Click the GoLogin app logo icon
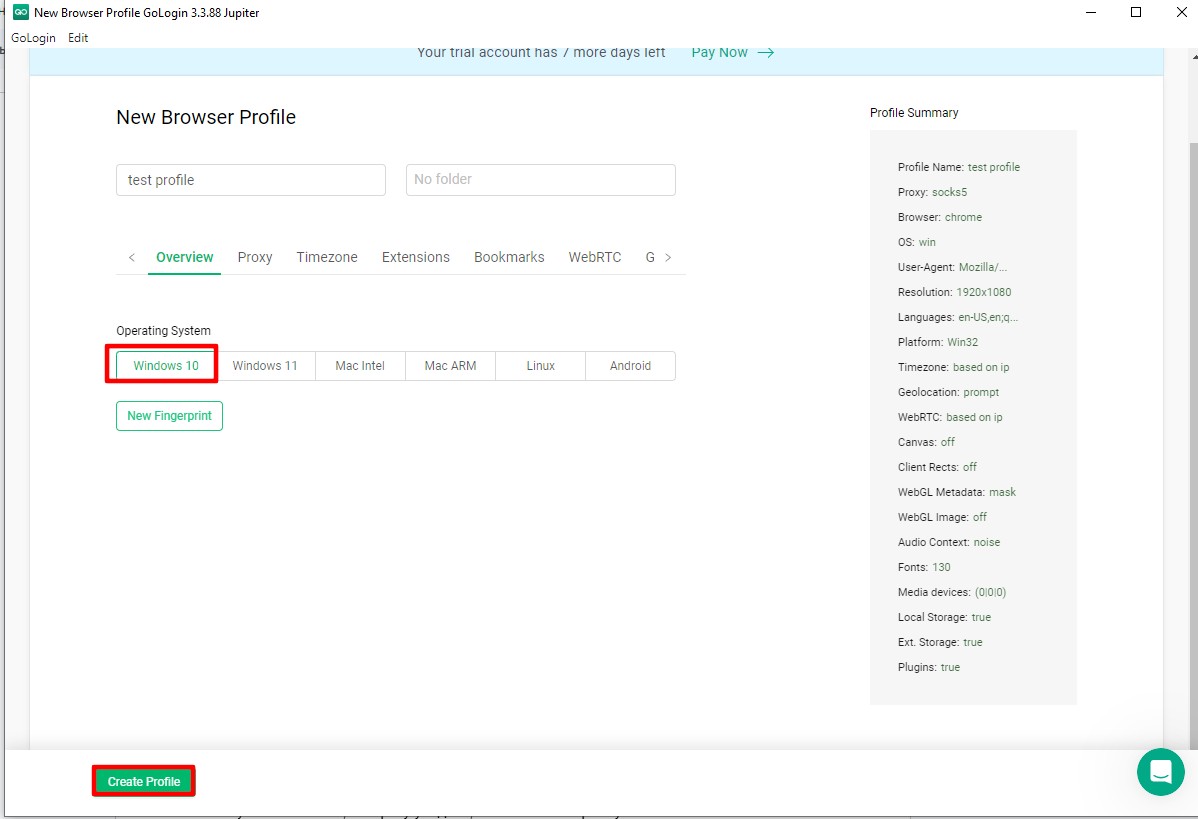This screenshot has width=1198, height=819. coord(20,13)
